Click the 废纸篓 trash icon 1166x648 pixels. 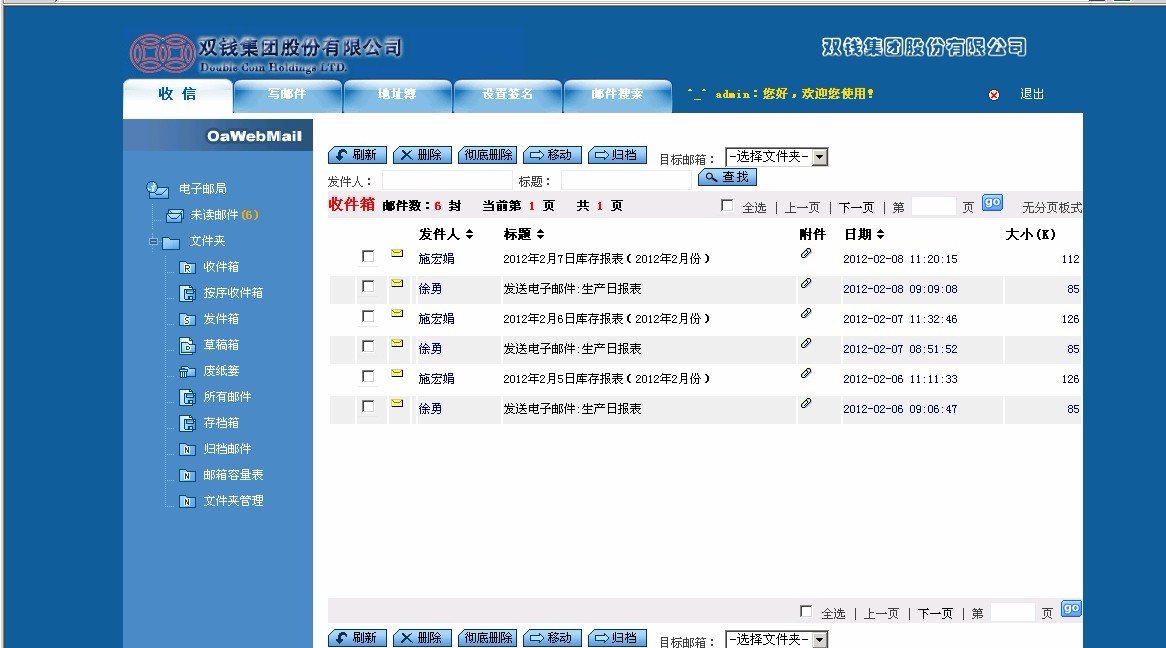pyautogui.click(x=187, y=371)
